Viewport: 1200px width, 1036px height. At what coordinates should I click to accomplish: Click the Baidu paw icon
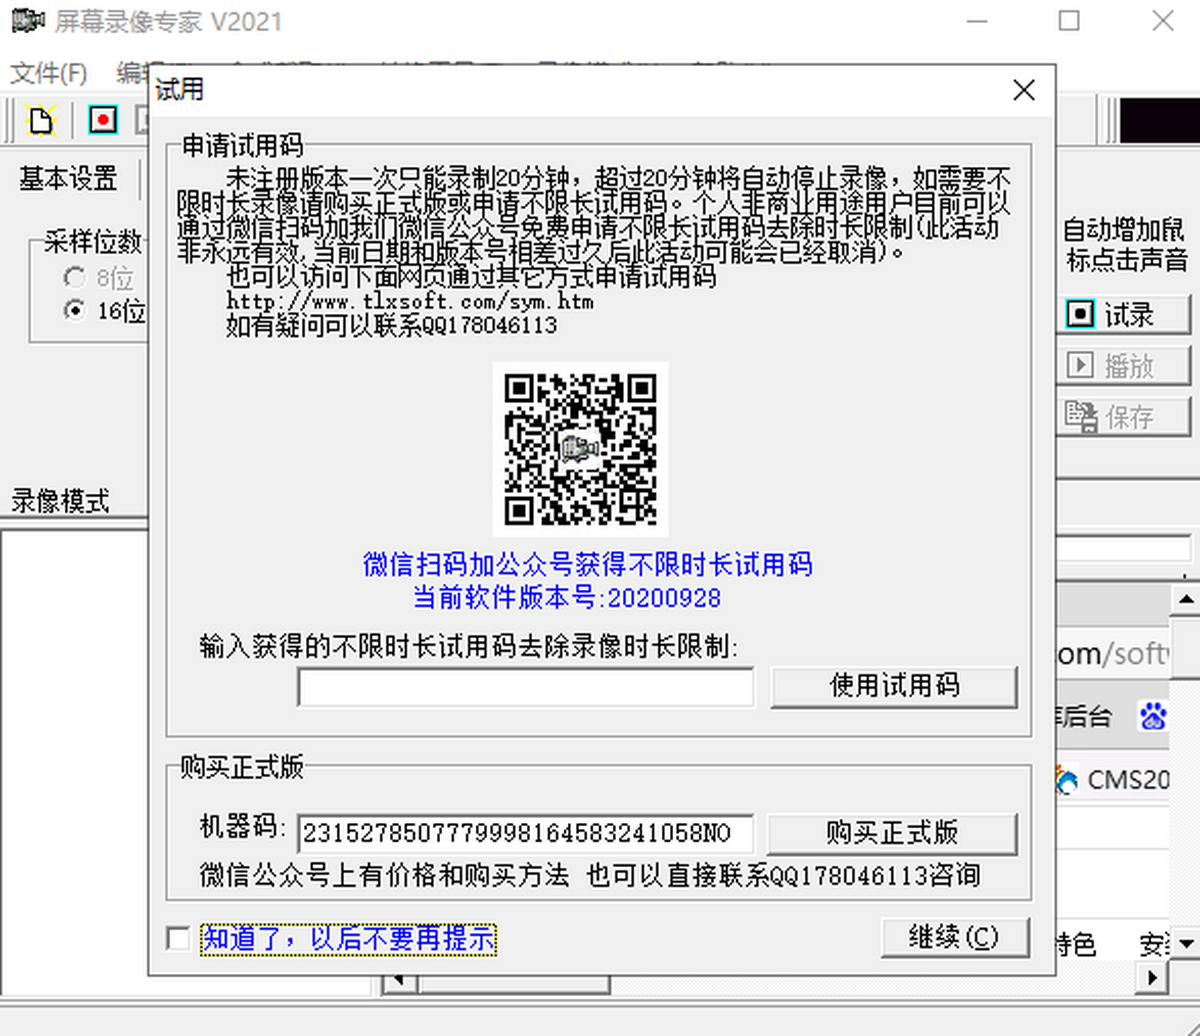(1153, 716)
